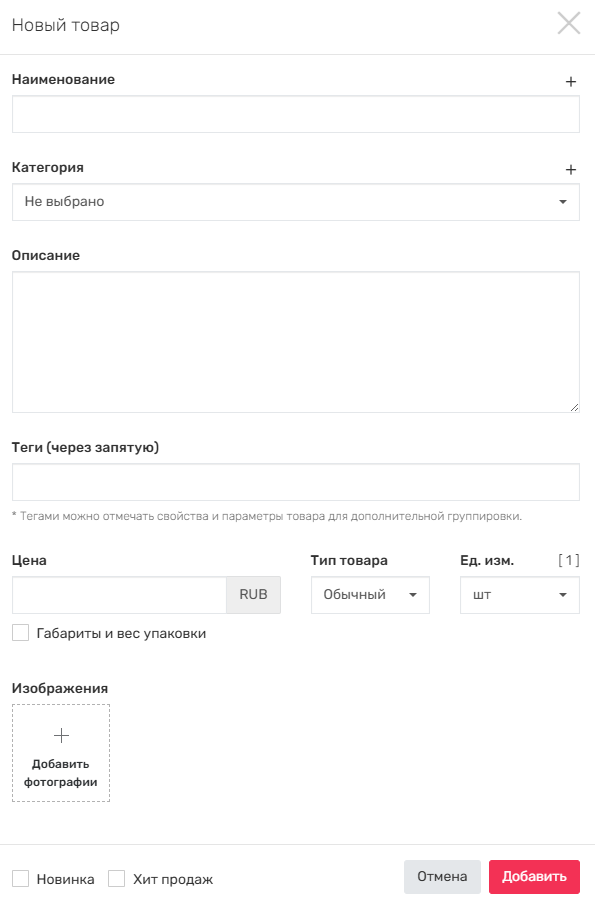595x913 pixels.
Task: Click the [1] indicator beside Ед. изм.
Action: point(569,560)
